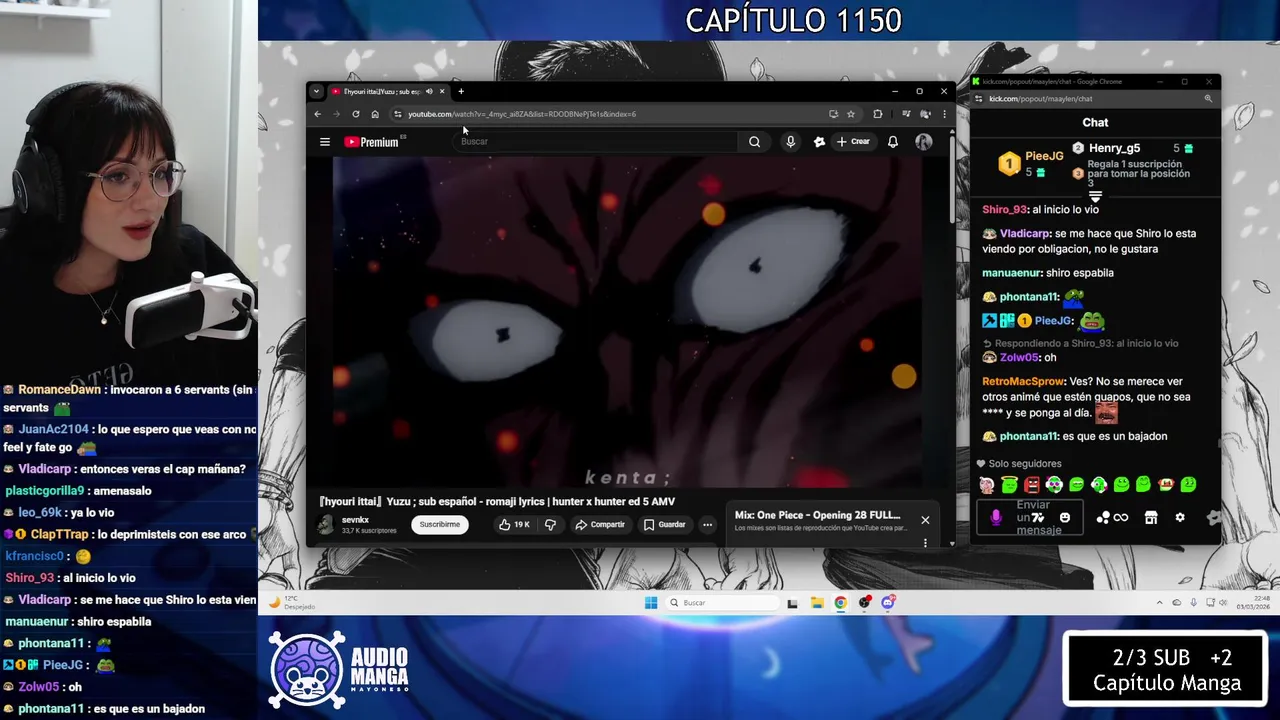Open Chrome from the Windows taskbar
This screenshot has height=720, width=1280.
pos(840,603)
